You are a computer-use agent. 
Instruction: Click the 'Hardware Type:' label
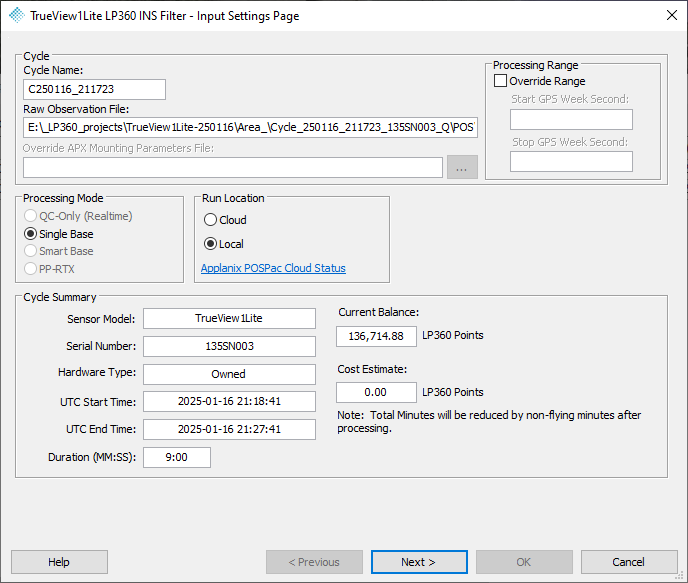point(97,372)
